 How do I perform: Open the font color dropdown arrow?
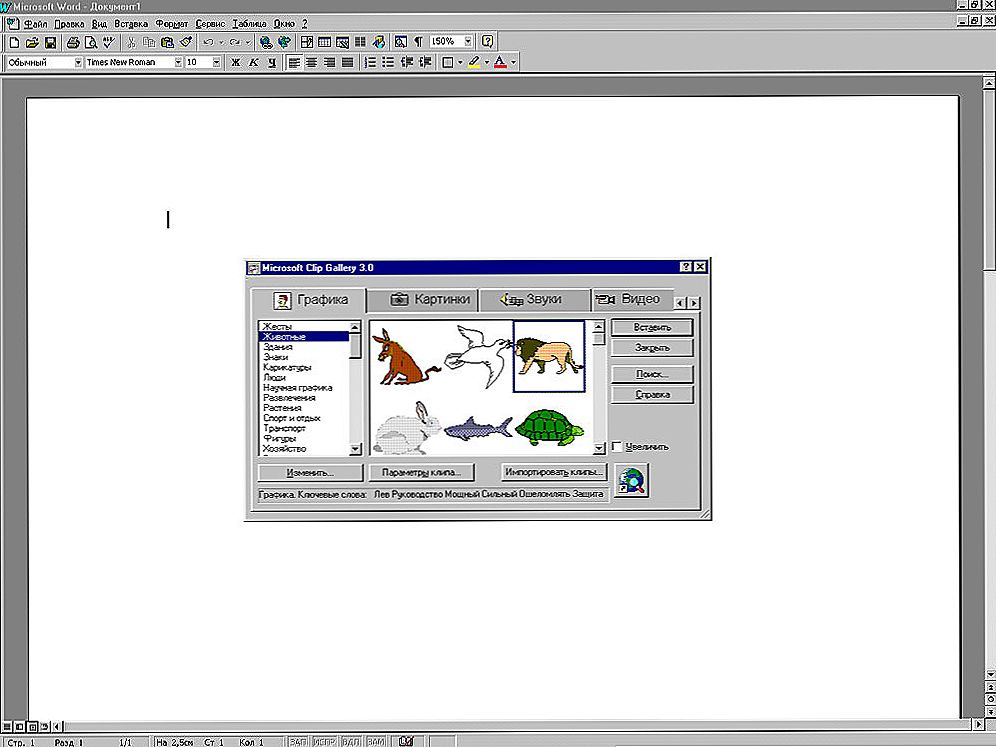513,62
